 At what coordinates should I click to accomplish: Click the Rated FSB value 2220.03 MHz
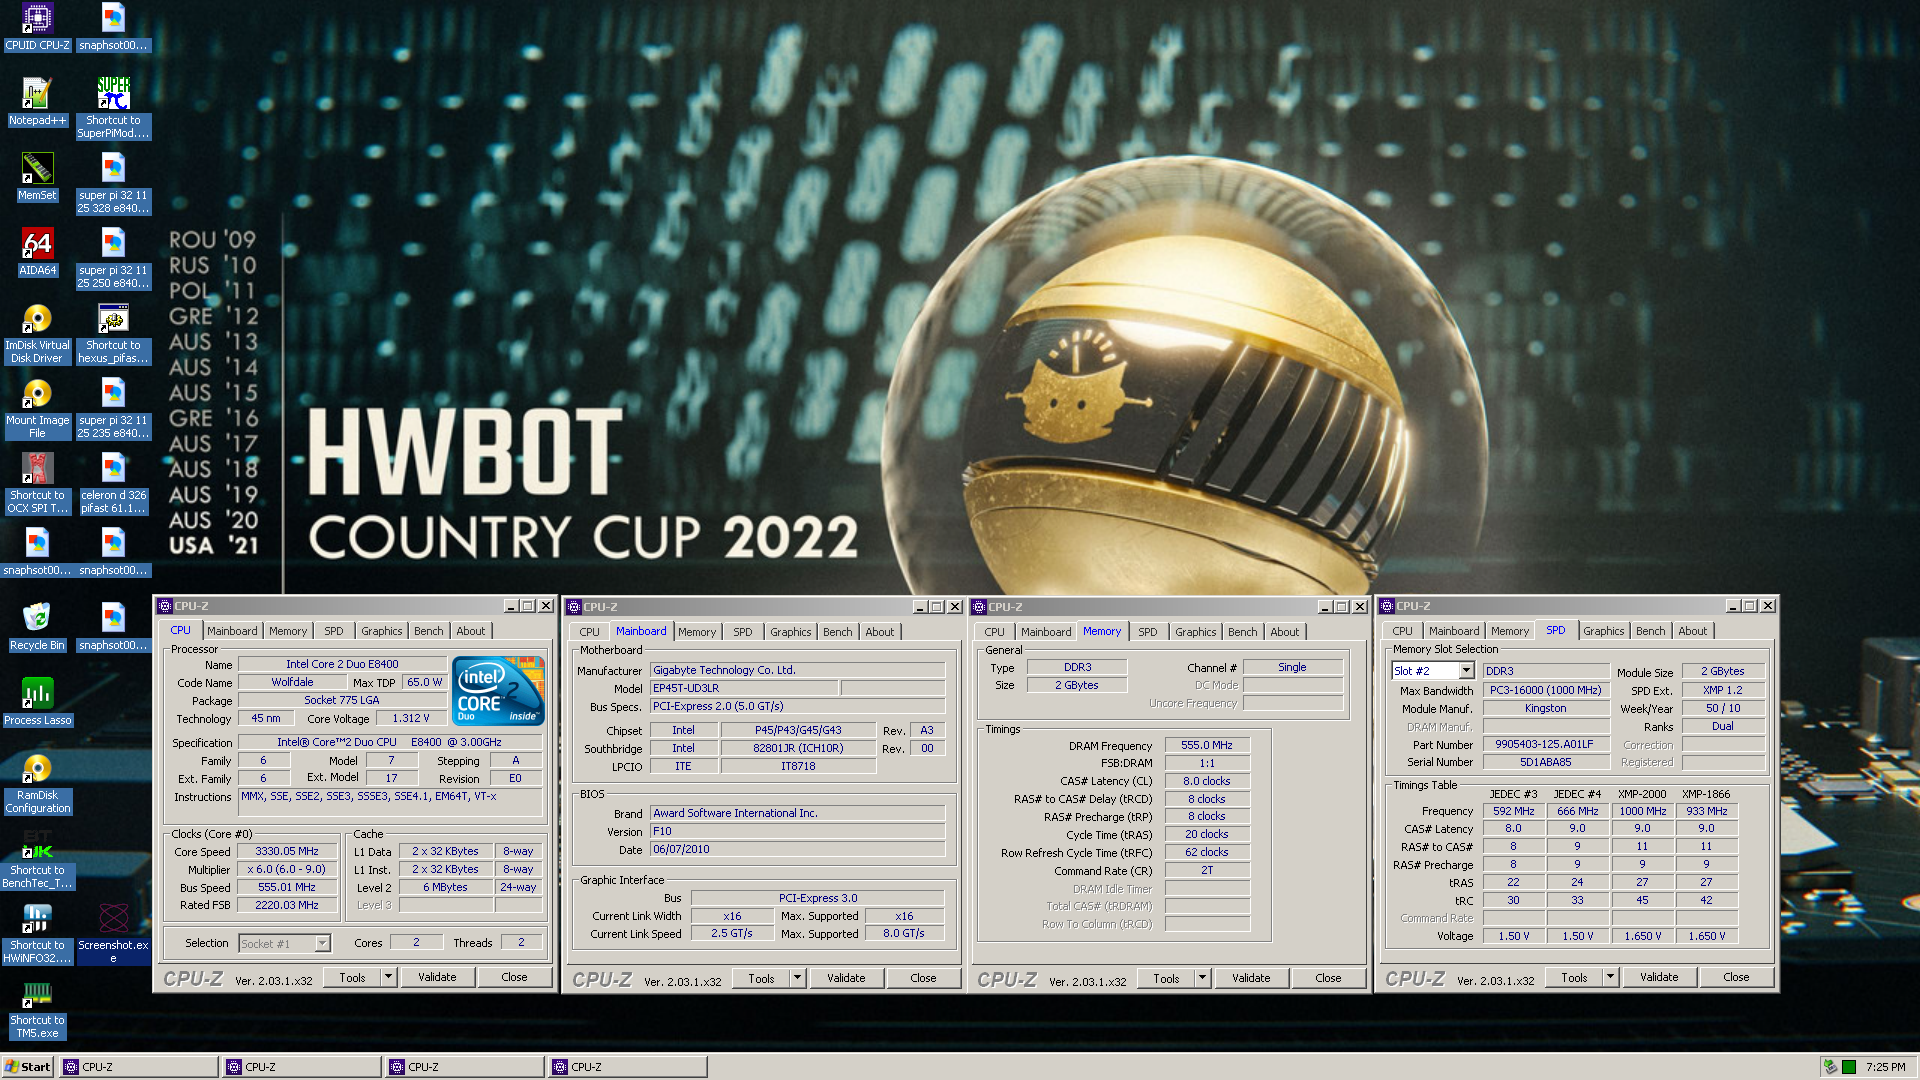coord(287,905)
